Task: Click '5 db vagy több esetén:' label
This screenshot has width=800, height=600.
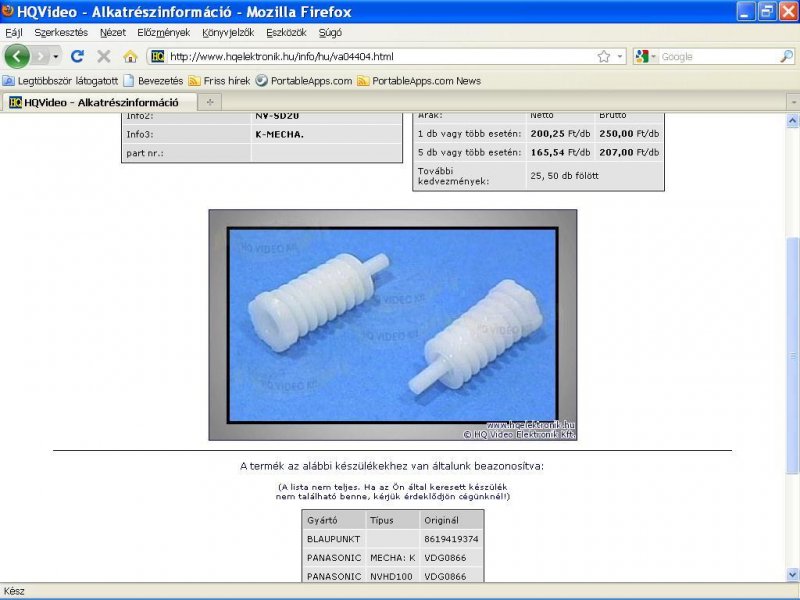Action: [469, 152]
